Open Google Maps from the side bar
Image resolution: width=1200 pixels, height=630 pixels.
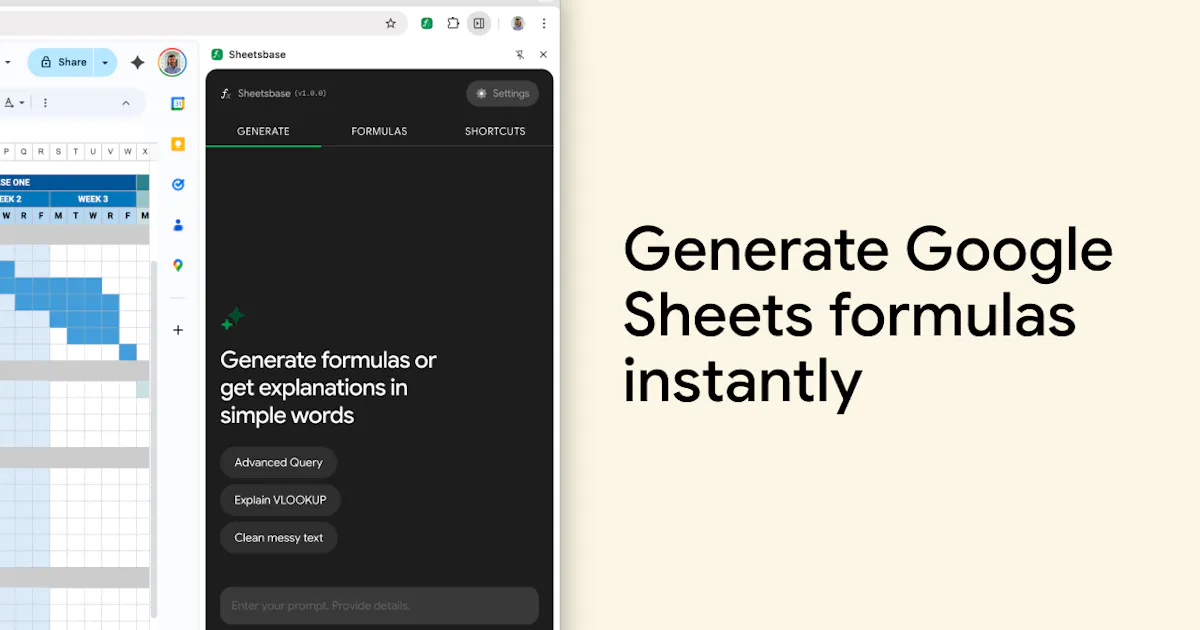coord(178,265)
